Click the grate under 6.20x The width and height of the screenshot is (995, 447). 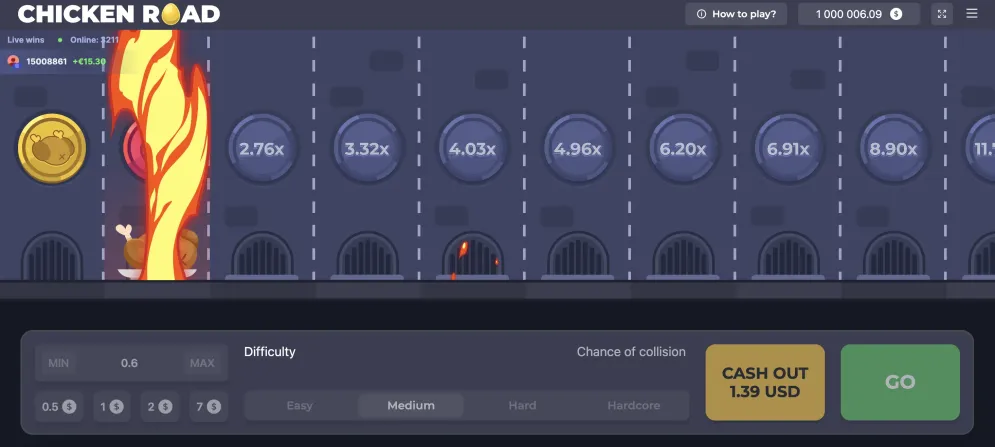click(x=683, y=256)
